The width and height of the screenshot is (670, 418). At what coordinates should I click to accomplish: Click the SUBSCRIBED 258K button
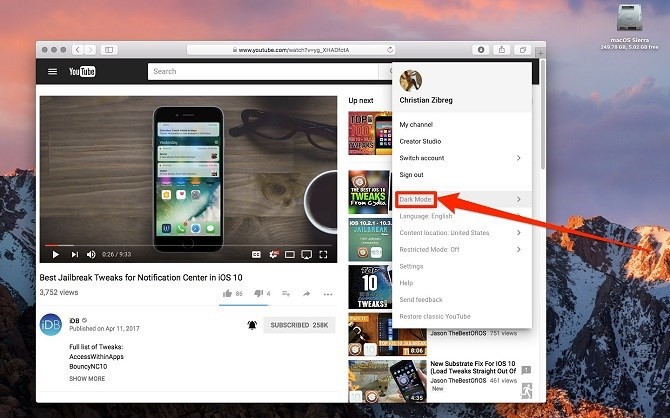point(299,325)
